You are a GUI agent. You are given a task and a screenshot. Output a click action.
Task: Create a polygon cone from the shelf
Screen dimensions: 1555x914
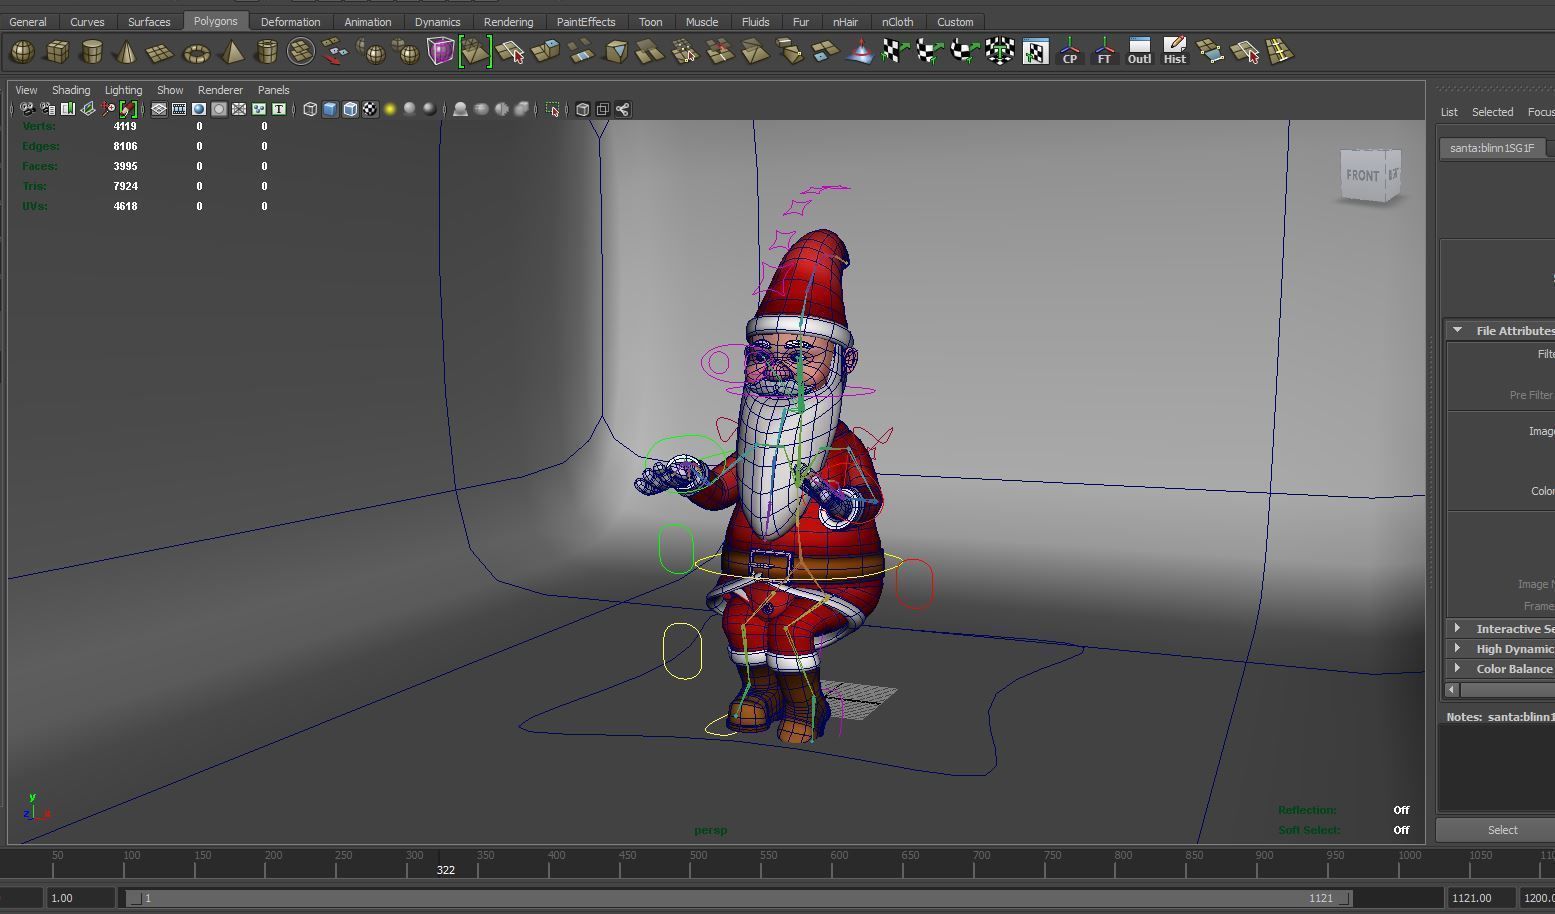pos(126,51)
